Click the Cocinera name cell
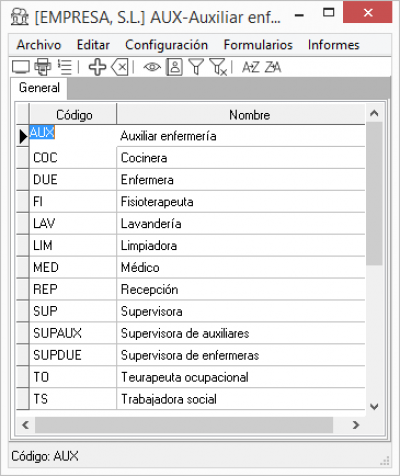 pyautogui.click(x=241, y=158)
